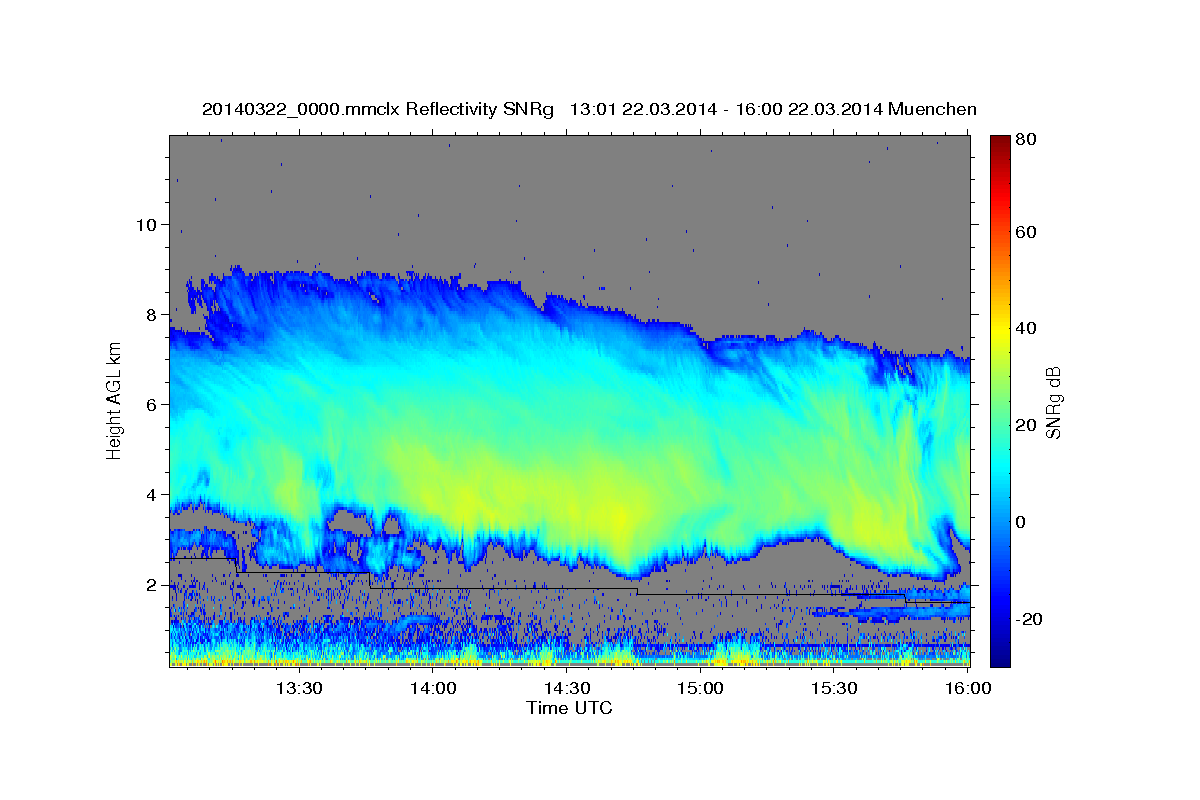Viewport: 1200px width, 800px height.
Task: Click the 14:30 time tick label
Action: point(567,688)
